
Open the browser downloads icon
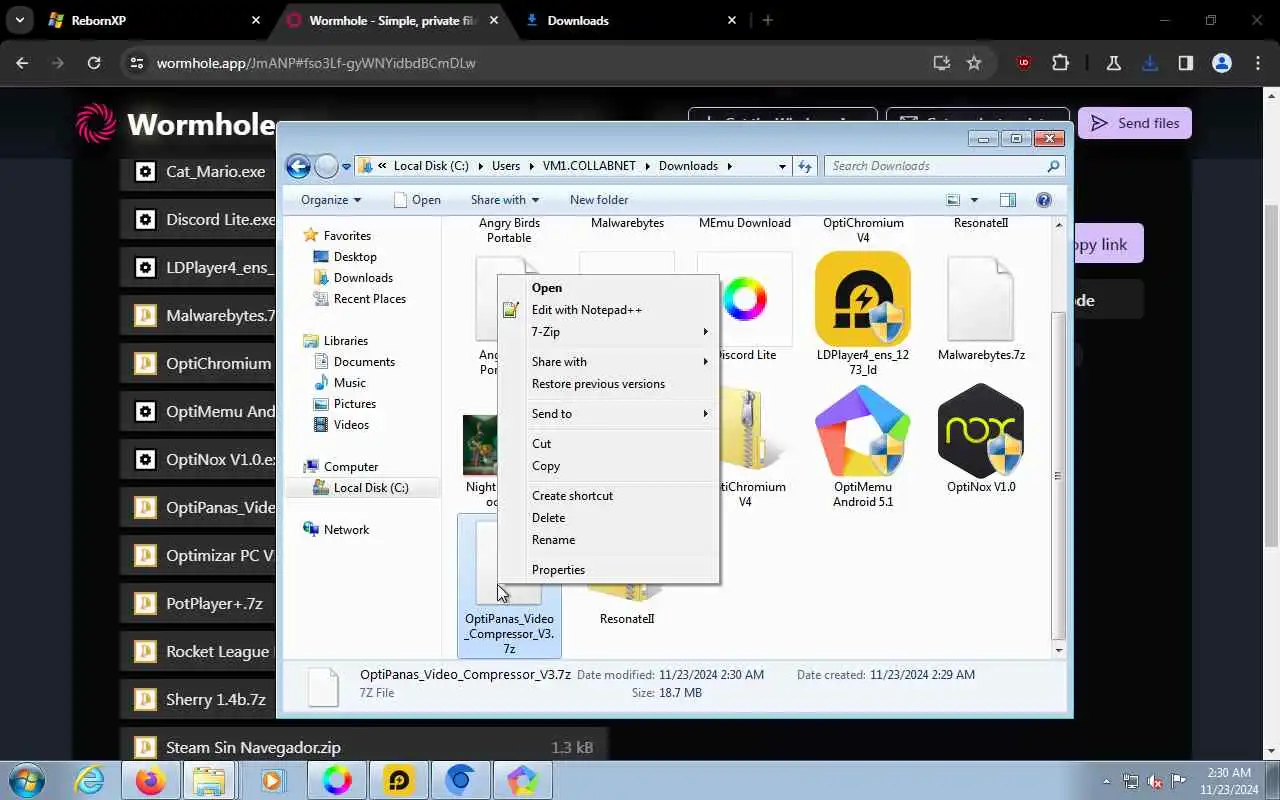pyautogui.click(x=1149, y=63)
